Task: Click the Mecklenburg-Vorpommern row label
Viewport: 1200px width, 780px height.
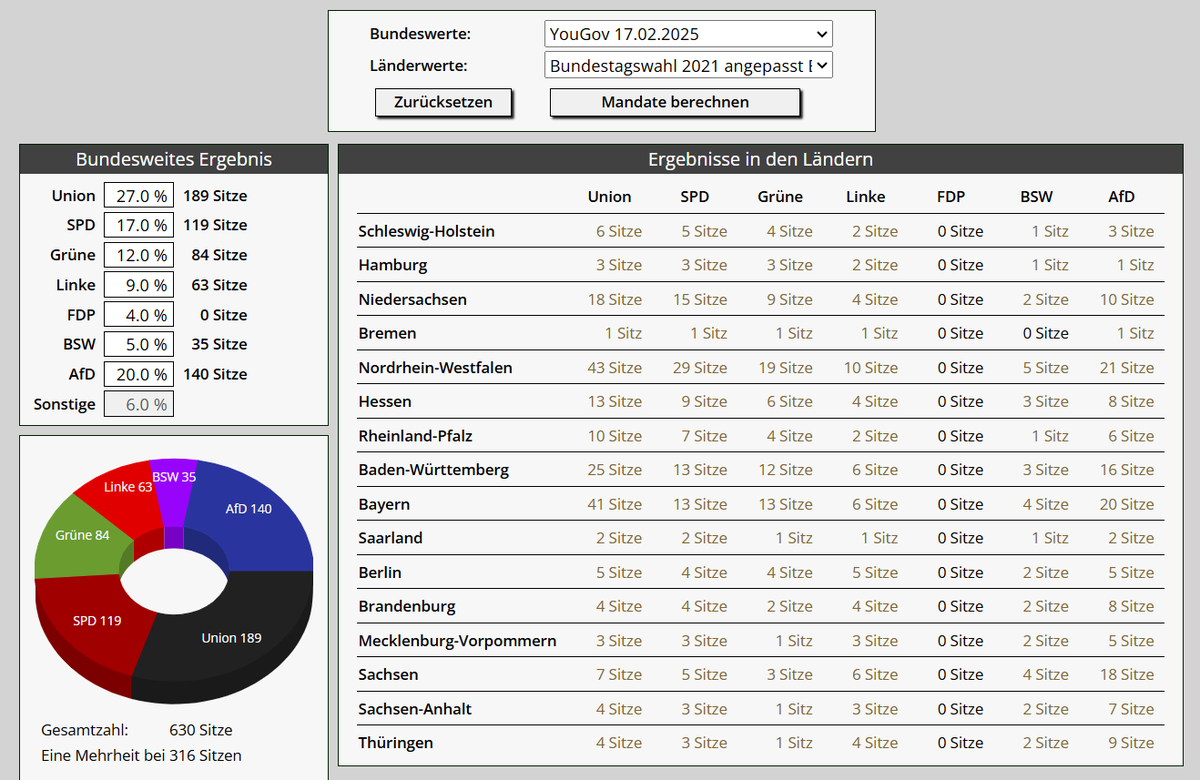Action: (457, 640)
